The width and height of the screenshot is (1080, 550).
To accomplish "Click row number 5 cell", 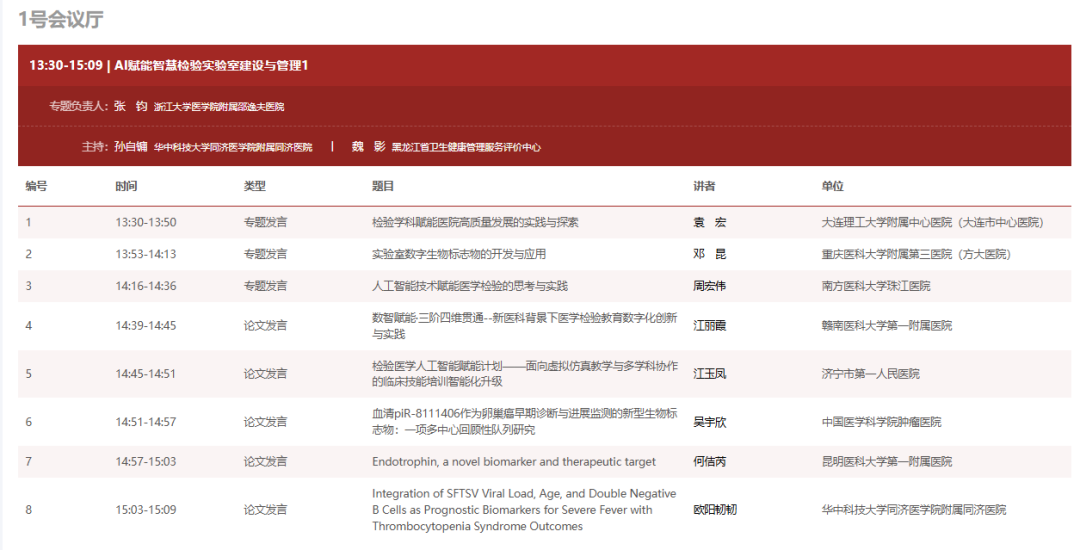I will point(28,374).
